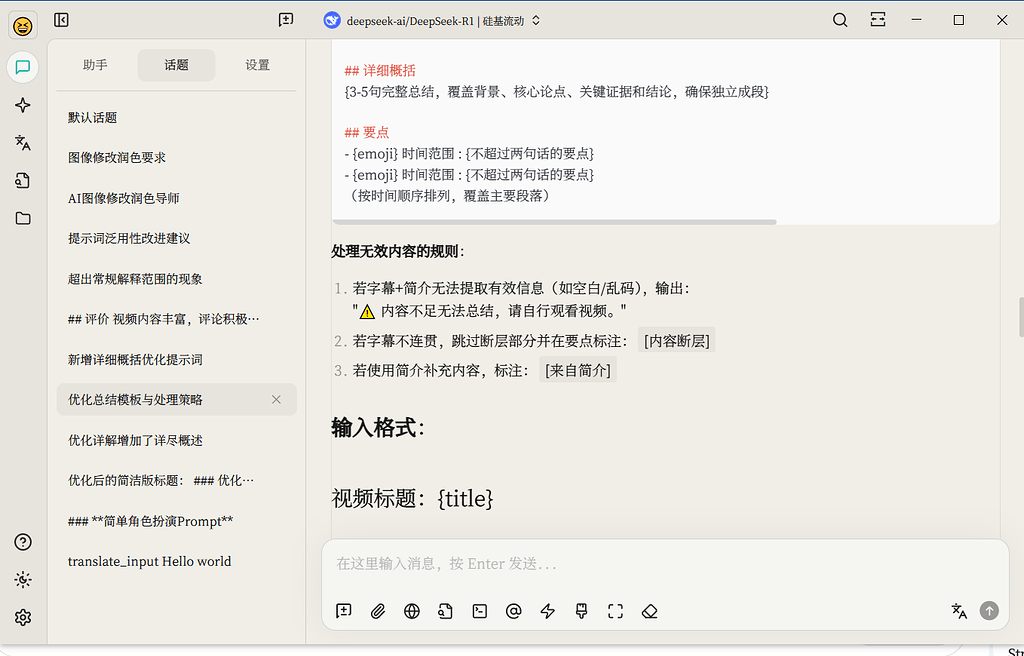
Task: Open the 优化后的简洁版标题 topic
Action: click(x=176, y=480)
